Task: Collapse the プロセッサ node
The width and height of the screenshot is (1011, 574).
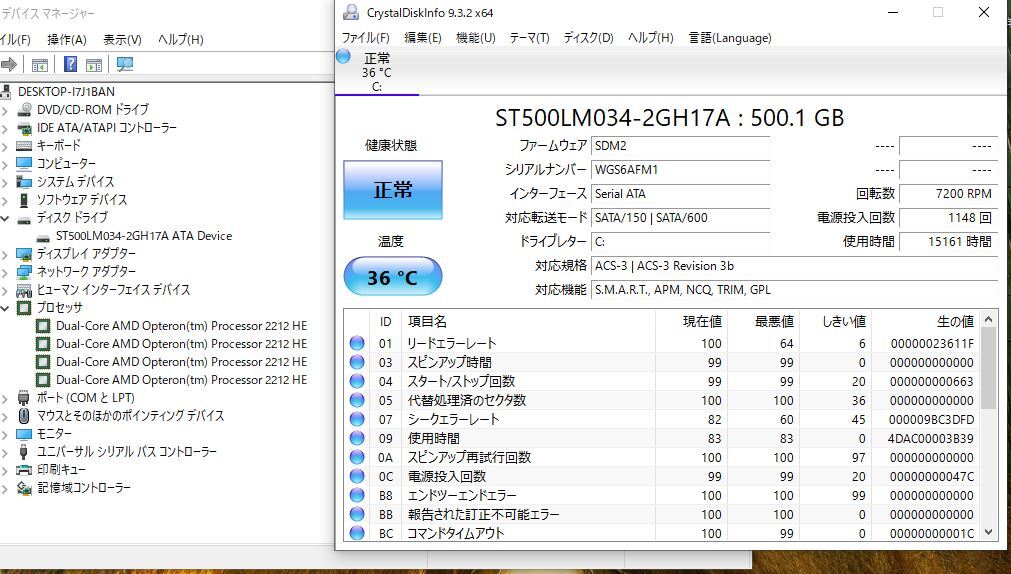Action: [5, 308]
